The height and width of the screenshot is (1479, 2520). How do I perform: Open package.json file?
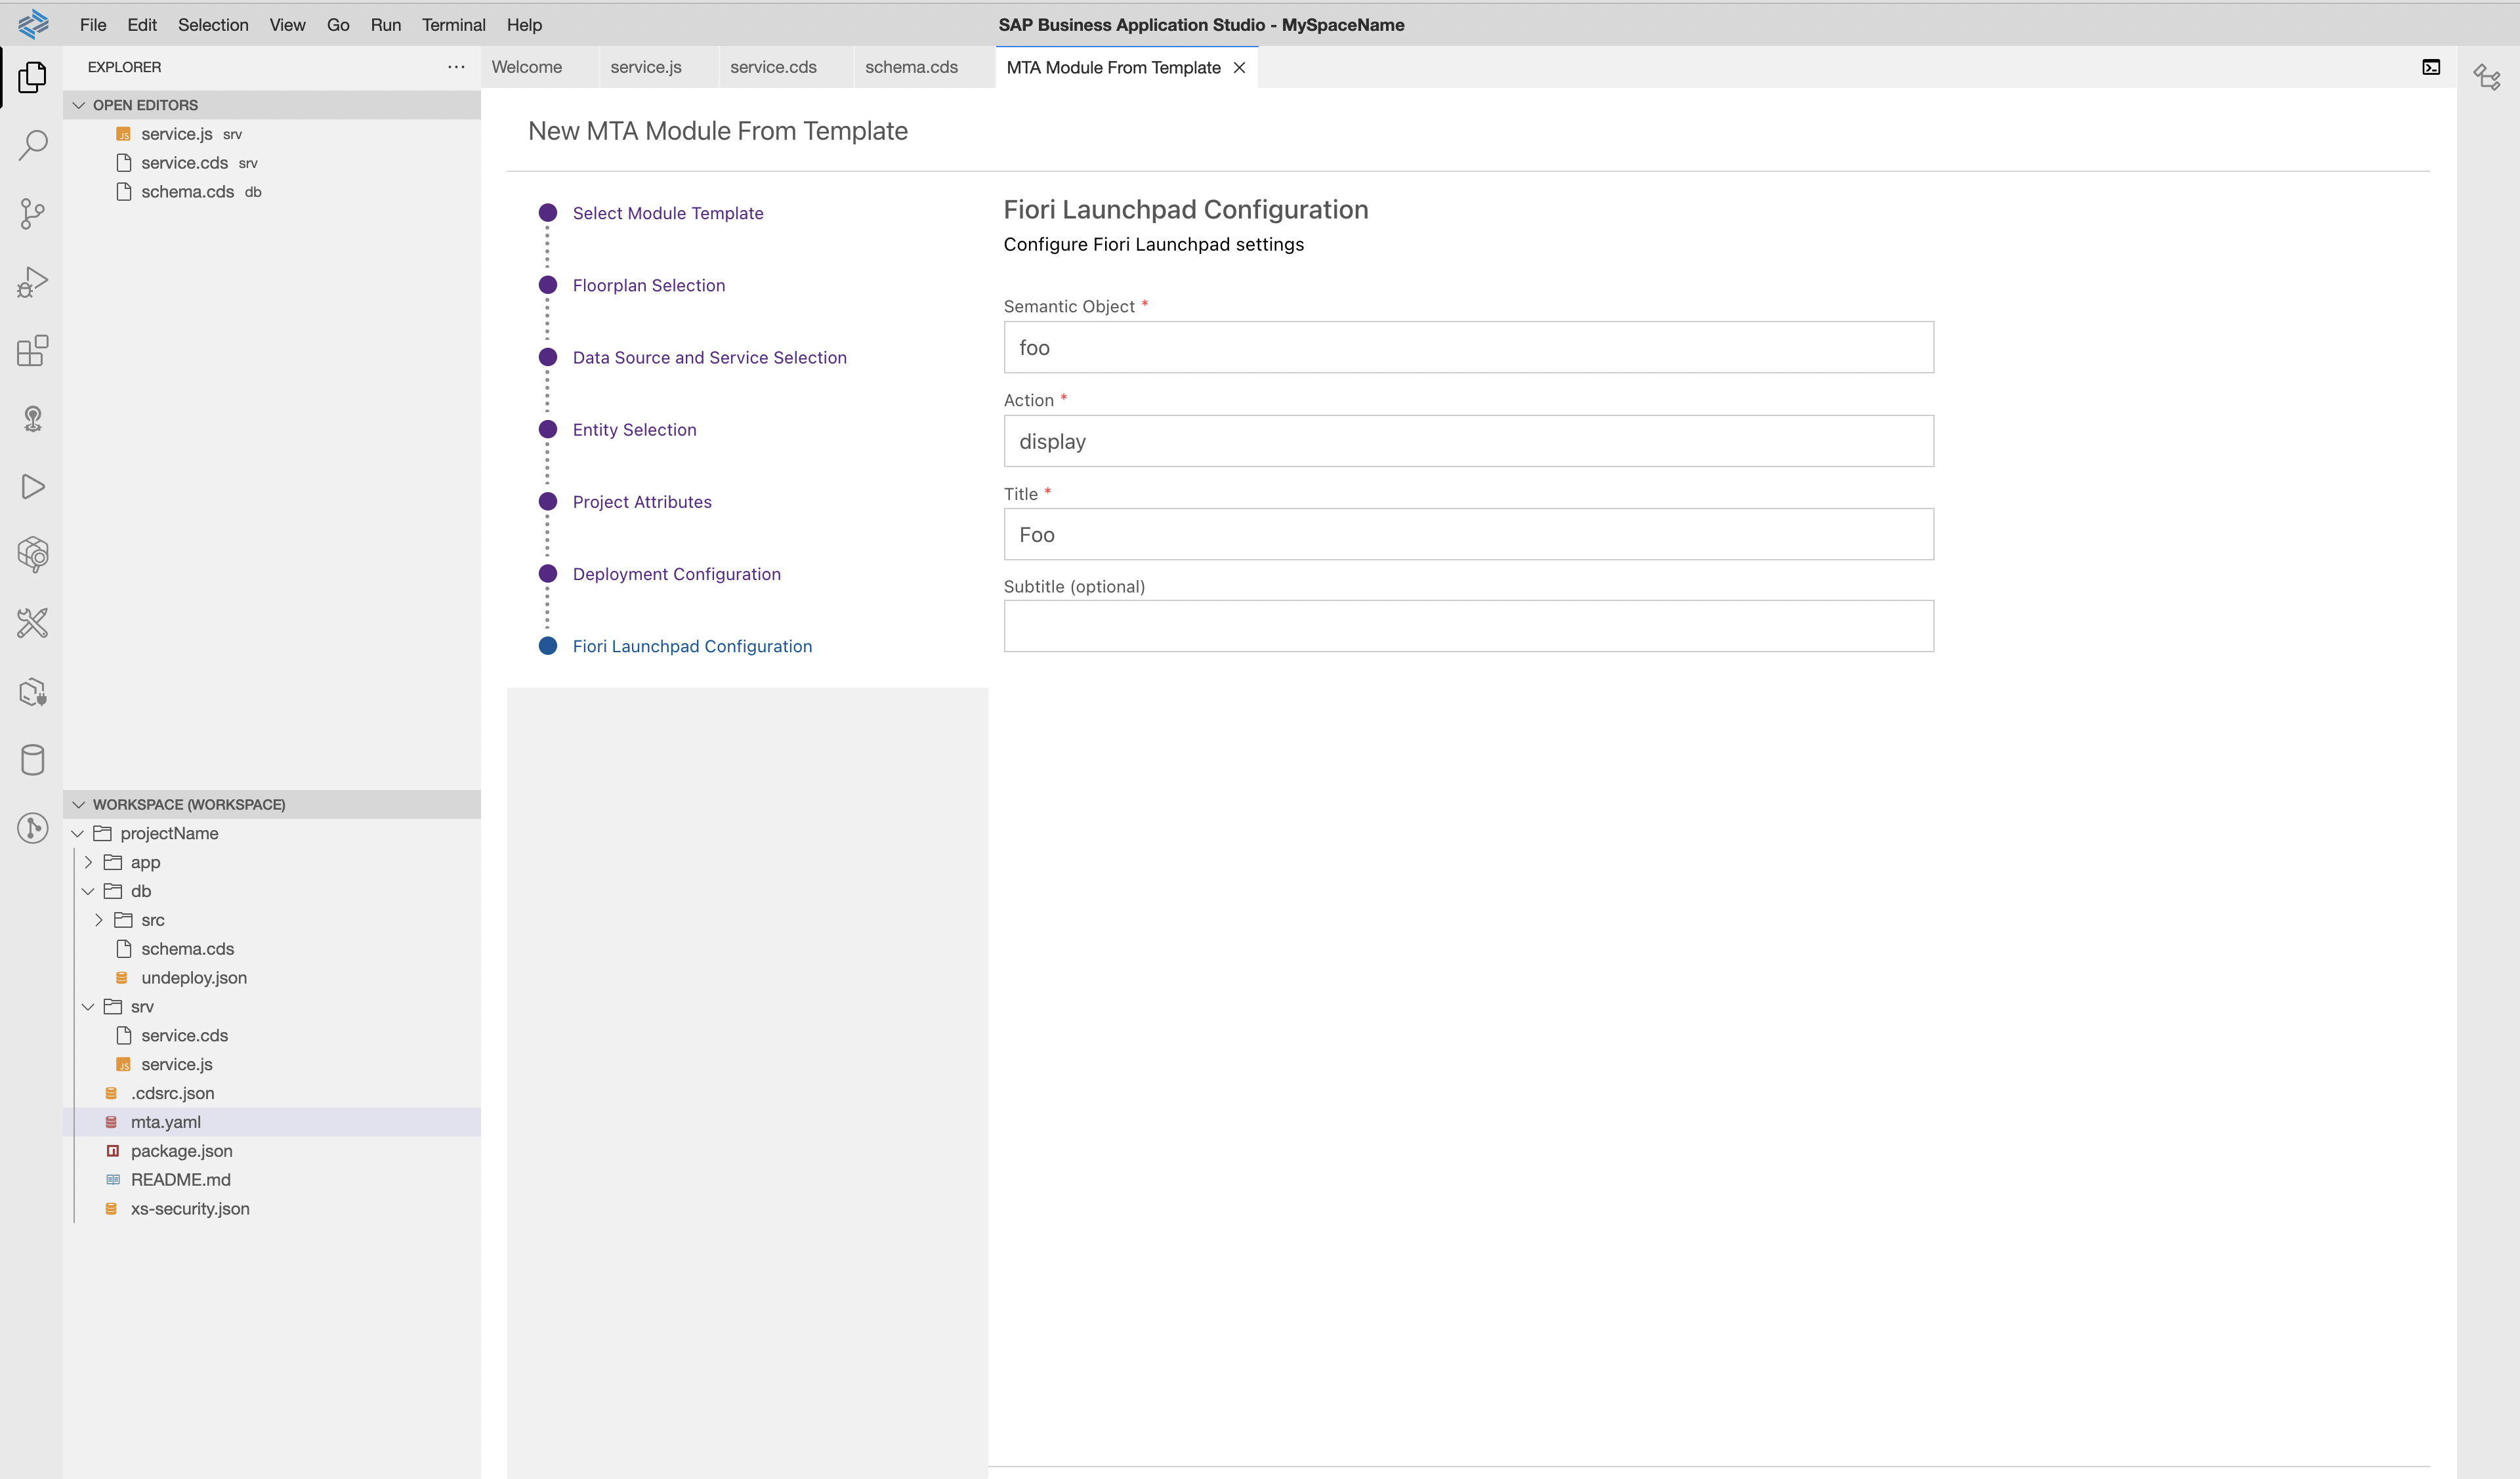(272, 1151)
